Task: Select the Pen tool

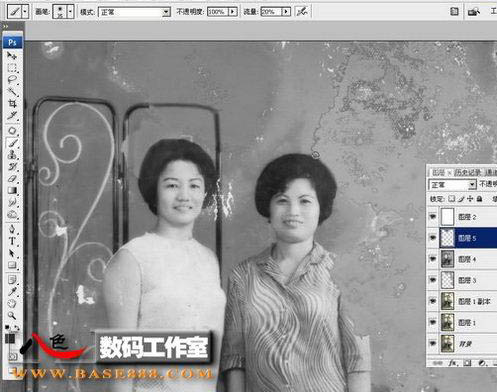Action: pyautogui.click(x=12, y=229)
